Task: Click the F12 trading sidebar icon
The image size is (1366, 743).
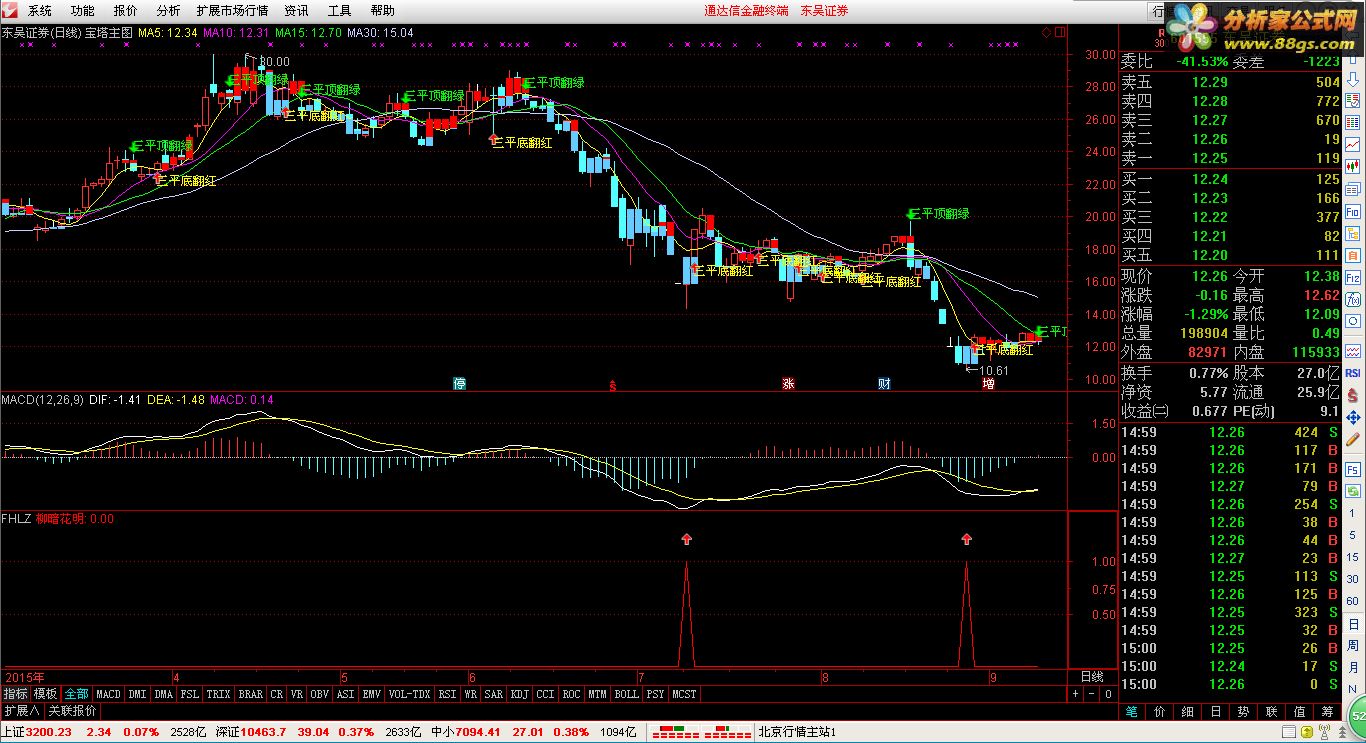Action: pos(1353,277)
